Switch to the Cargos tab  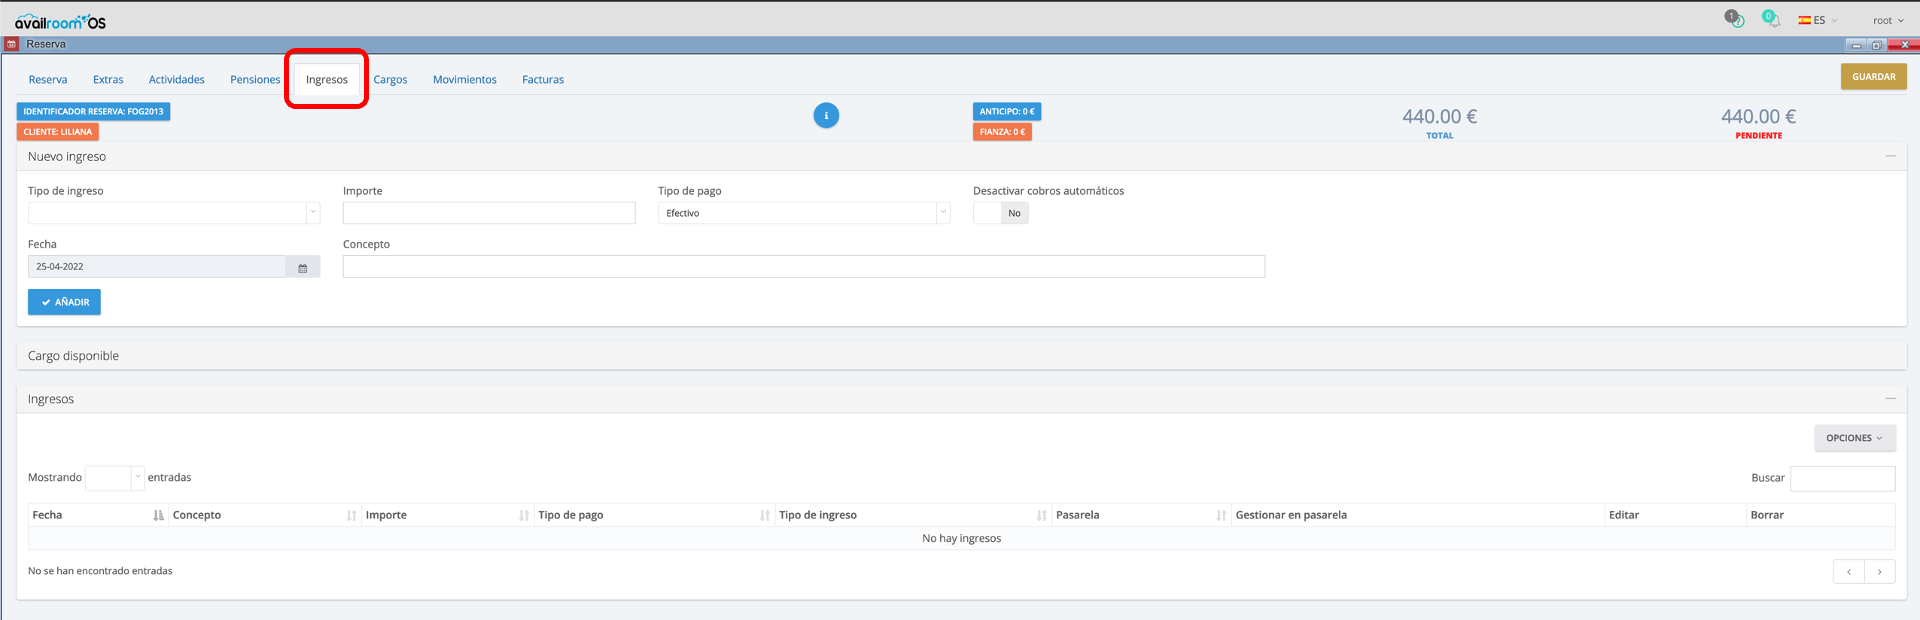pos(390,80)
